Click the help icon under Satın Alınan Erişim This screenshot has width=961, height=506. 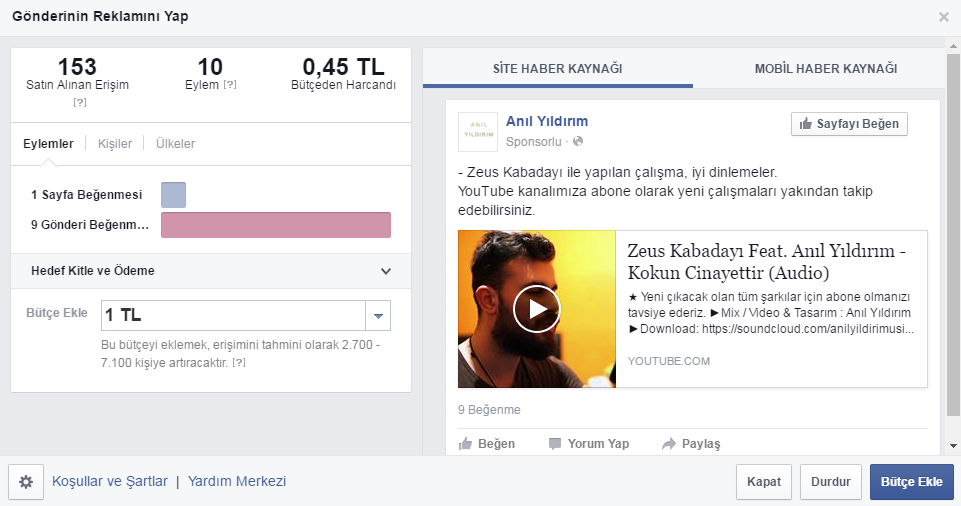79,102
